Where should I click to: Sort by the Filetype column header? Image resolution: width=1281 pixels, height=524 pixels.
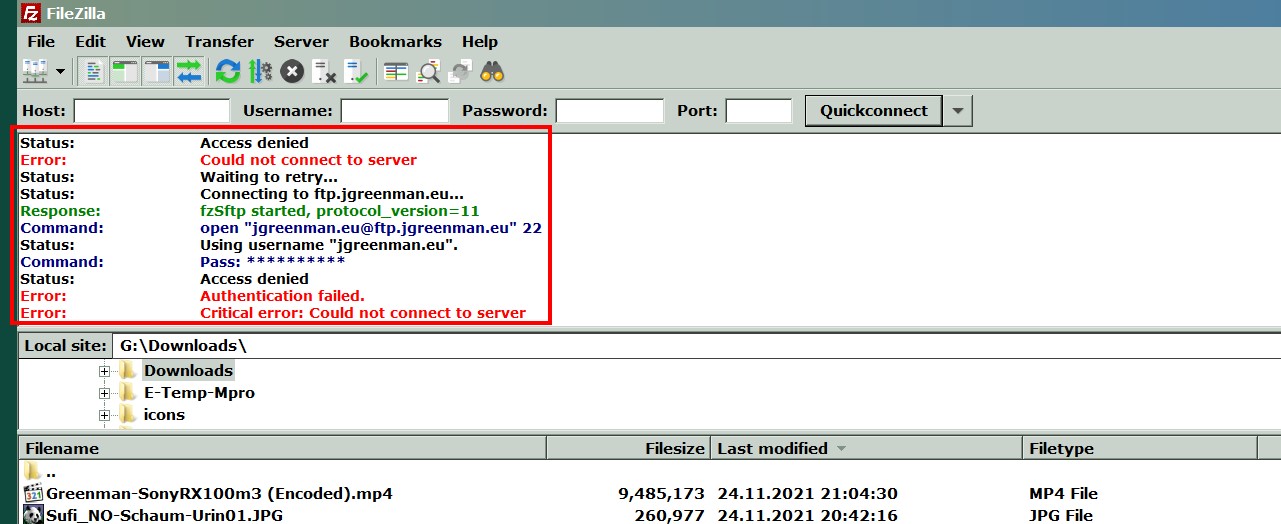1139,449
